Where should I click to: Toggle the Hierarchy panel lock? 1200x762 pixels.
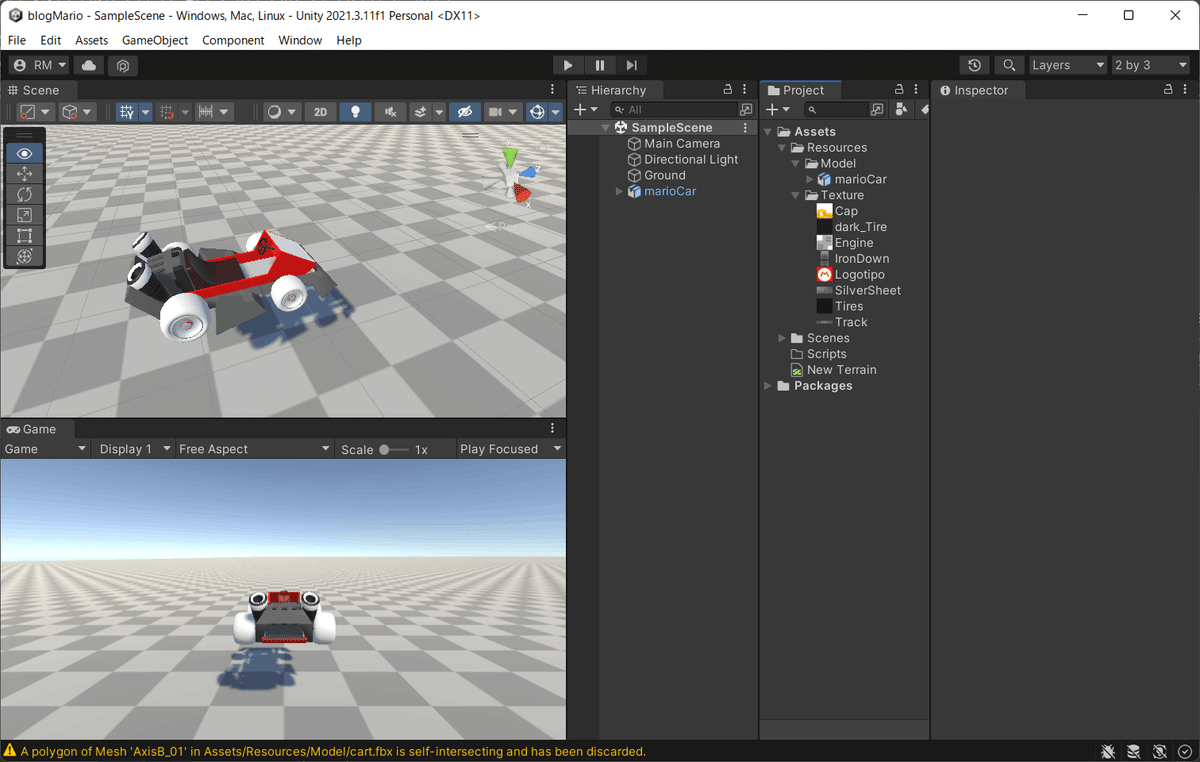(729, 90)
